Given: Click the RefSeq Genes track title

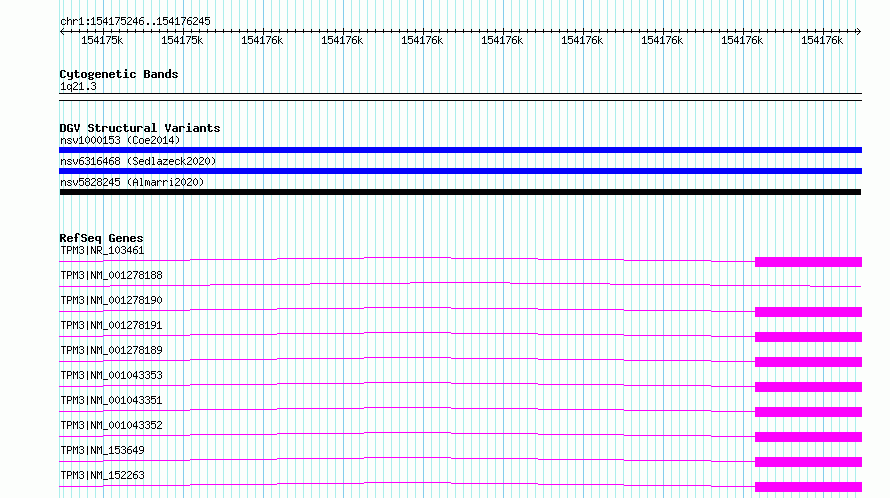Looking at the screenshot, I should tap(102, 238).
